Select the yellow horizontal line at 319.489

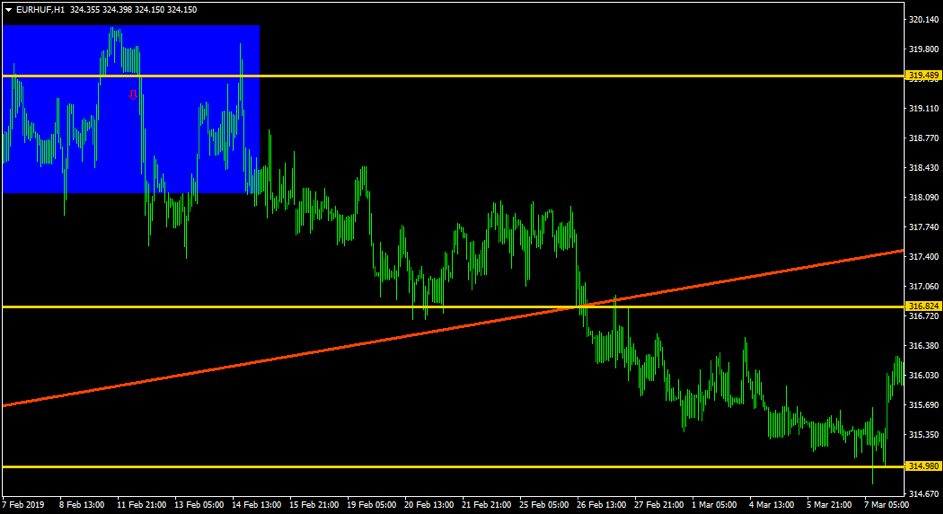[453, 76]
